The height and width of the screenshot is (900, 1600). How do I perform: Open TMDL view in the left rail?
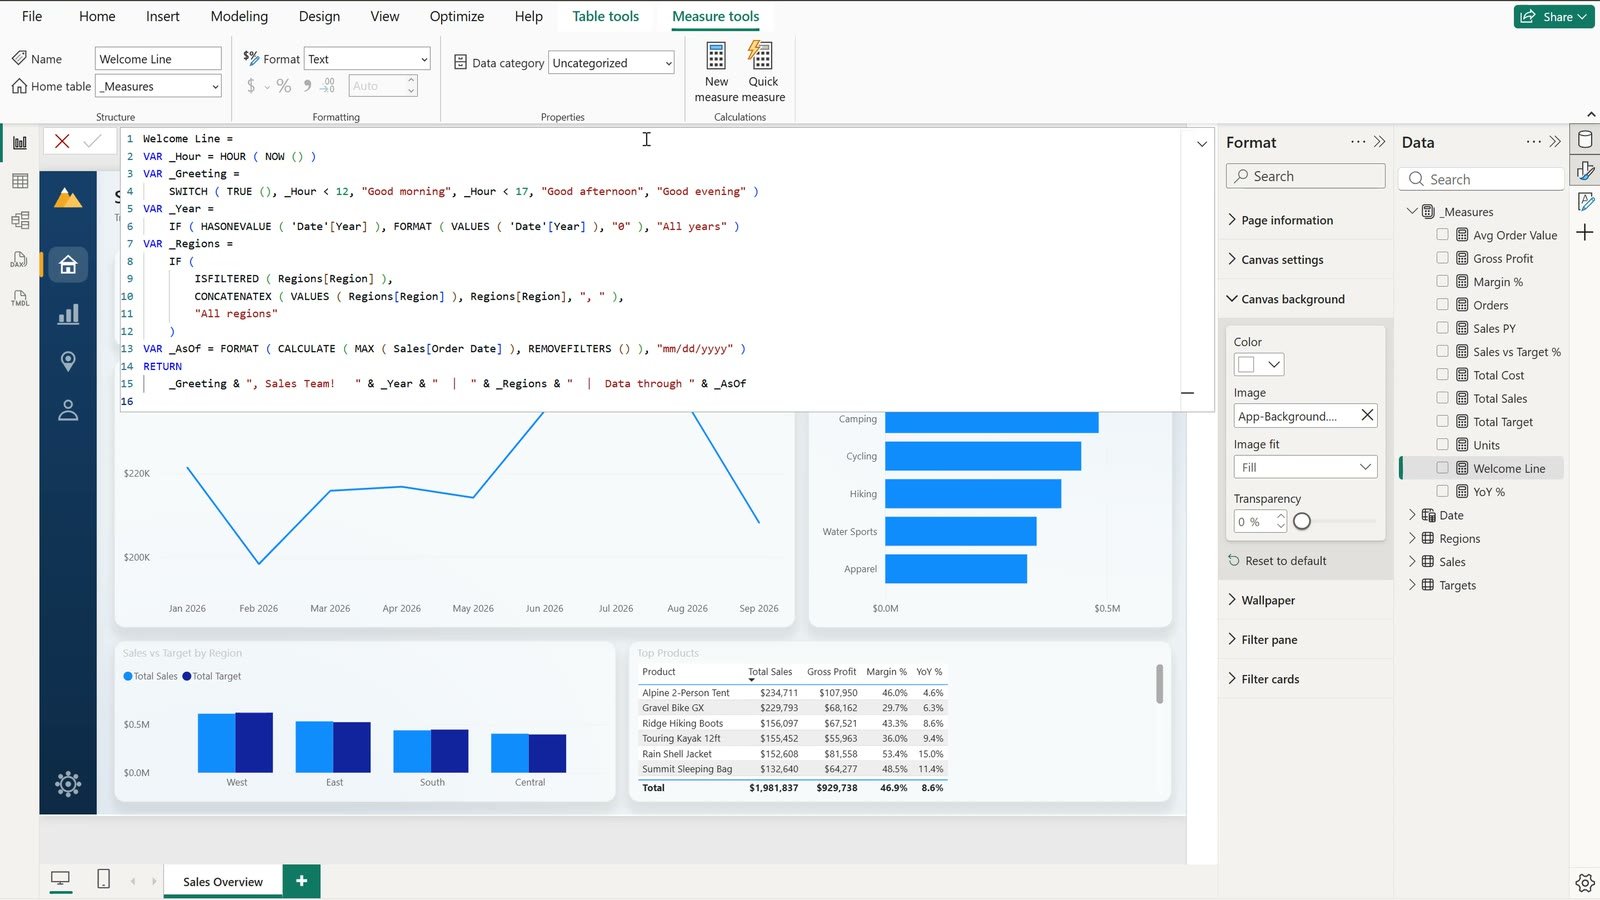point(20,298)
